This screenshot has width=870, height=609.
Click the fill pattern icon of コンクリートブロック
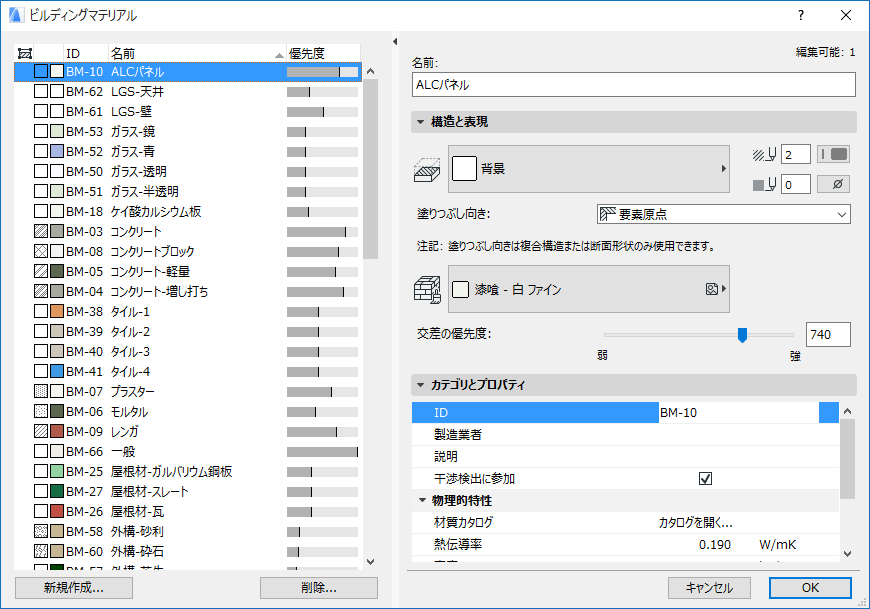click(41, 251)
